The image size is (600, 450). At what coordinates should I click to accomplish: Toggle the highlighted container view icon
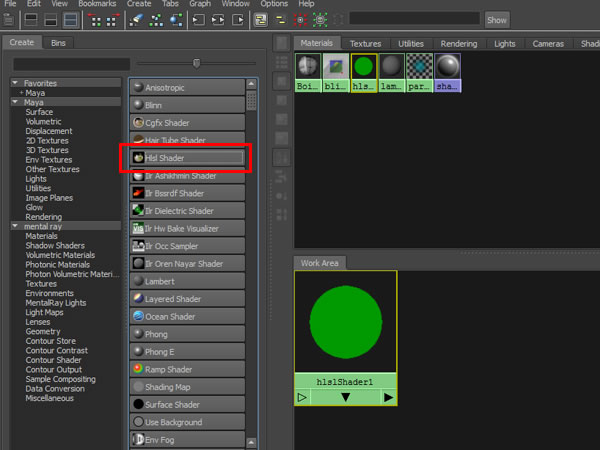(261, 20)
